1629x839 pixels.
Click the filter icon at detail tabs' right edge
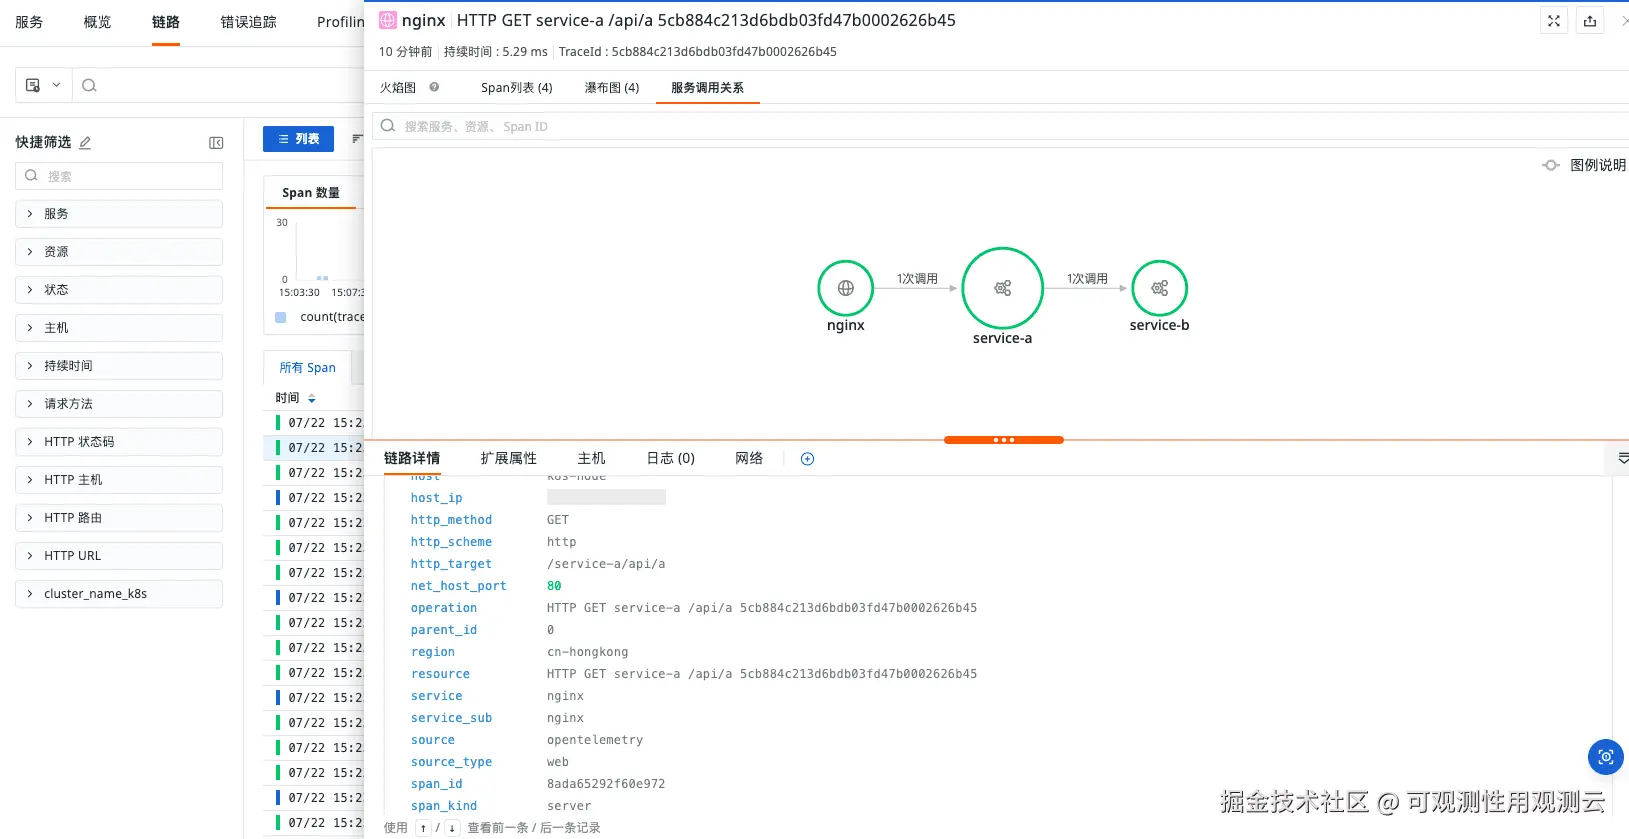pos(1622,458)
